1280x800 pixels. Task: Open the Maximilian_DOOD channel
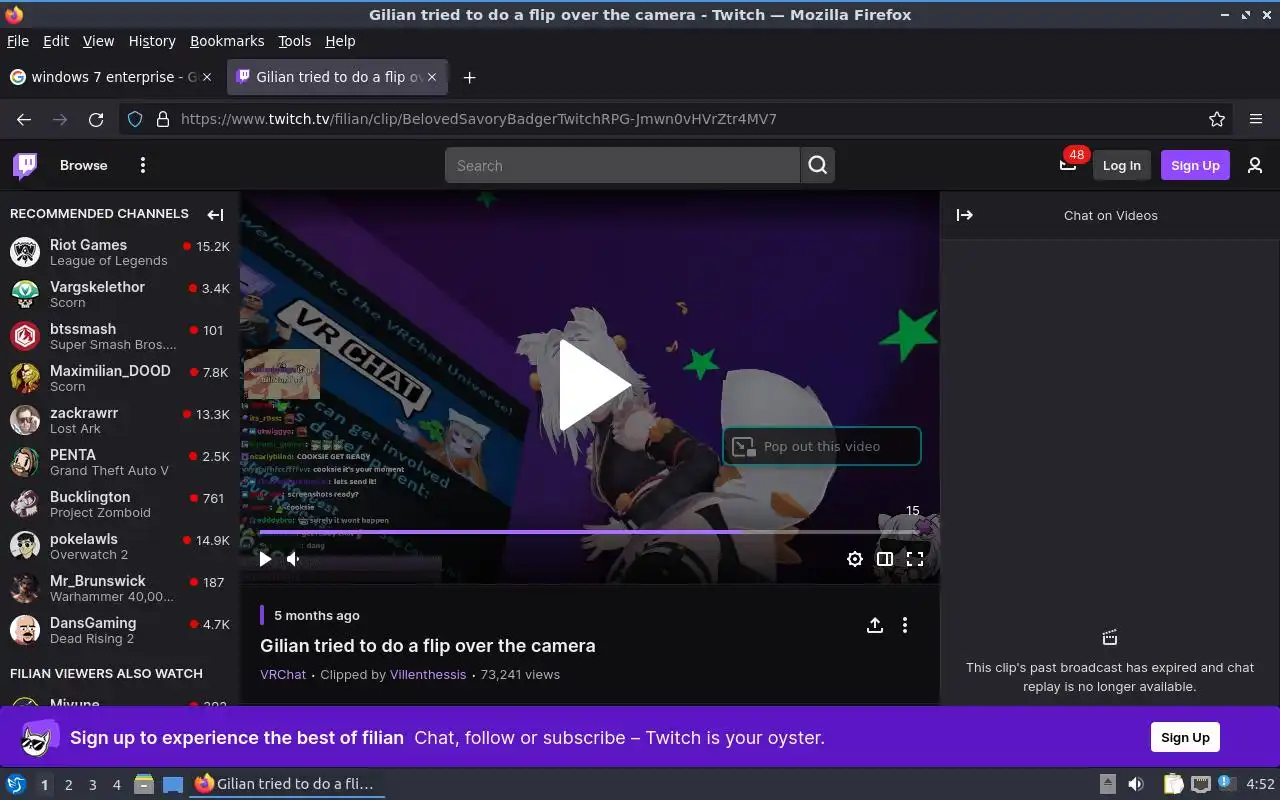tap(120, 378)
